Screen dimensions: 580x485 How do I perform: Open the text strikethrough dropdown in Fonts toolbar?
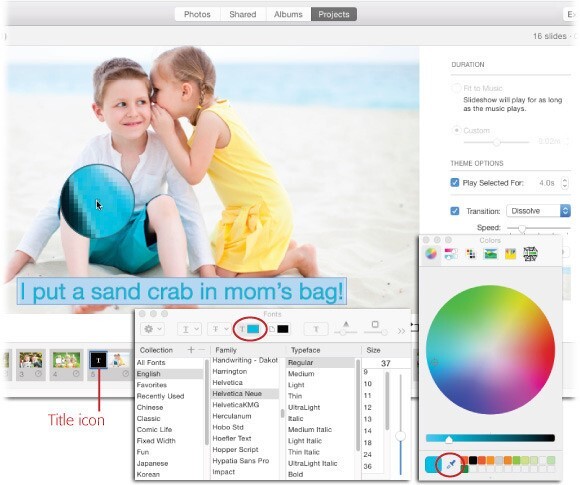point(219,329)
